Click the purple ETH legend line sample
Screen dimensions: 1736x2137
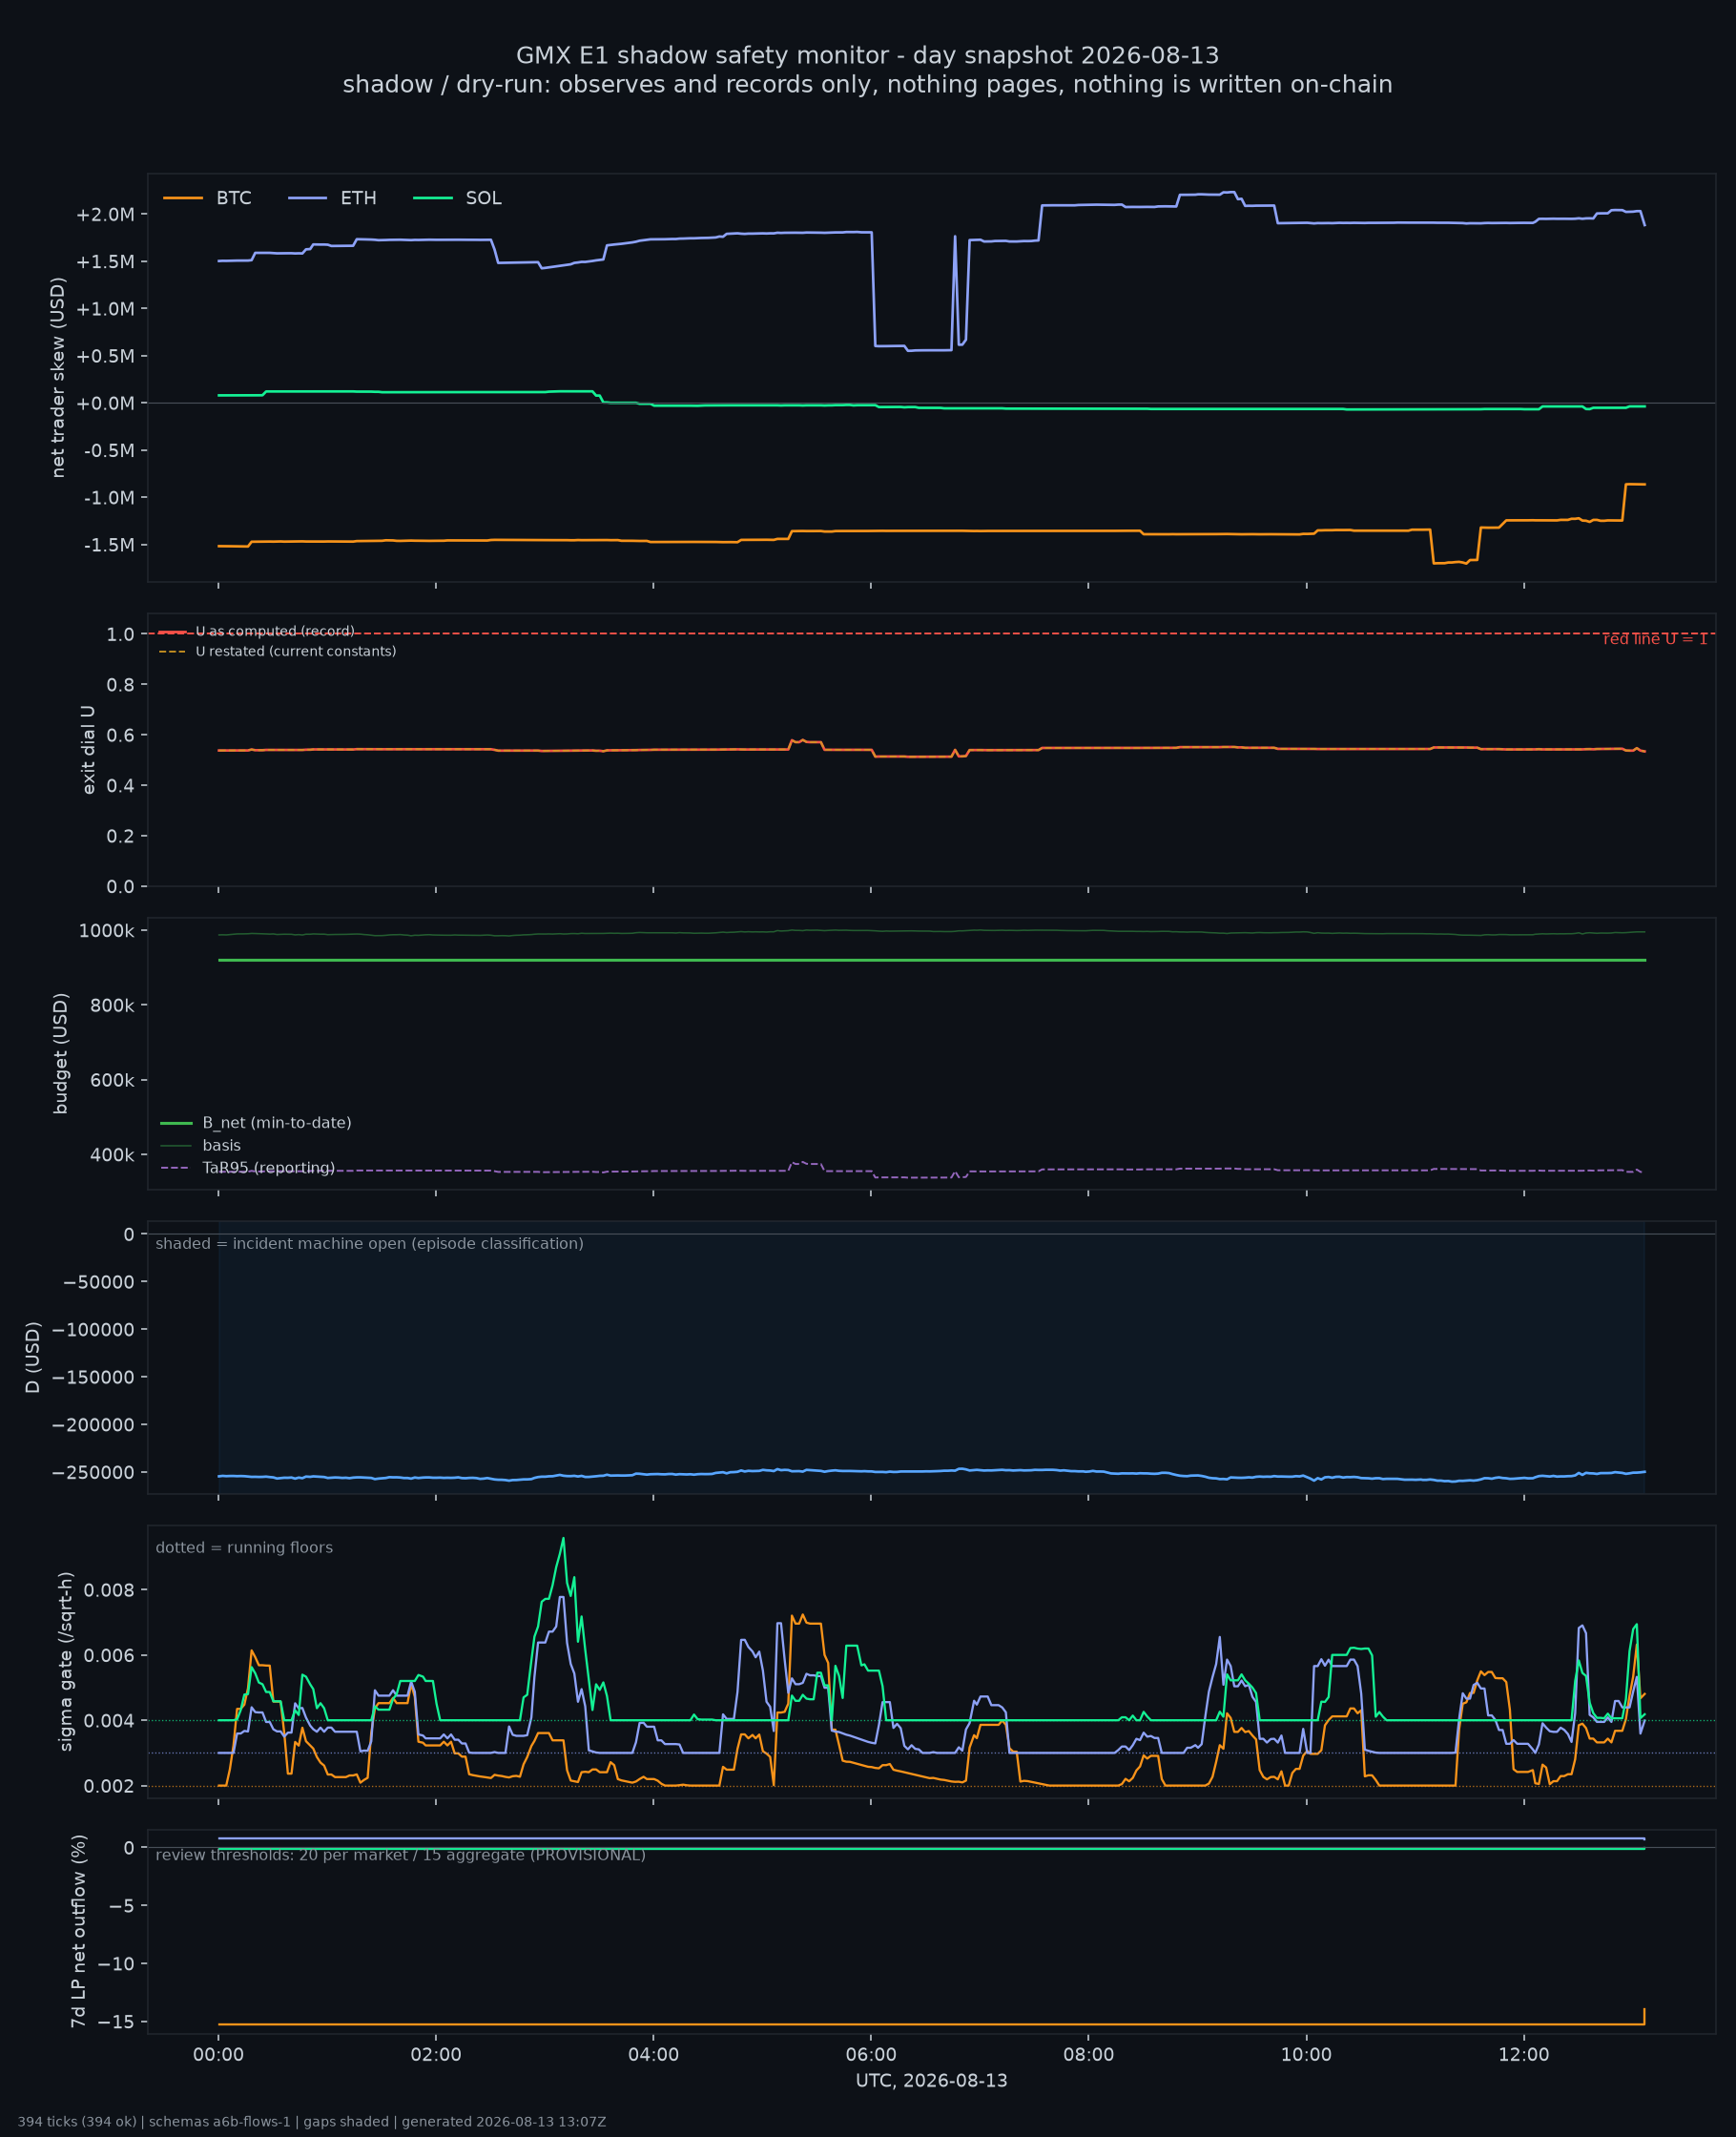308,198
